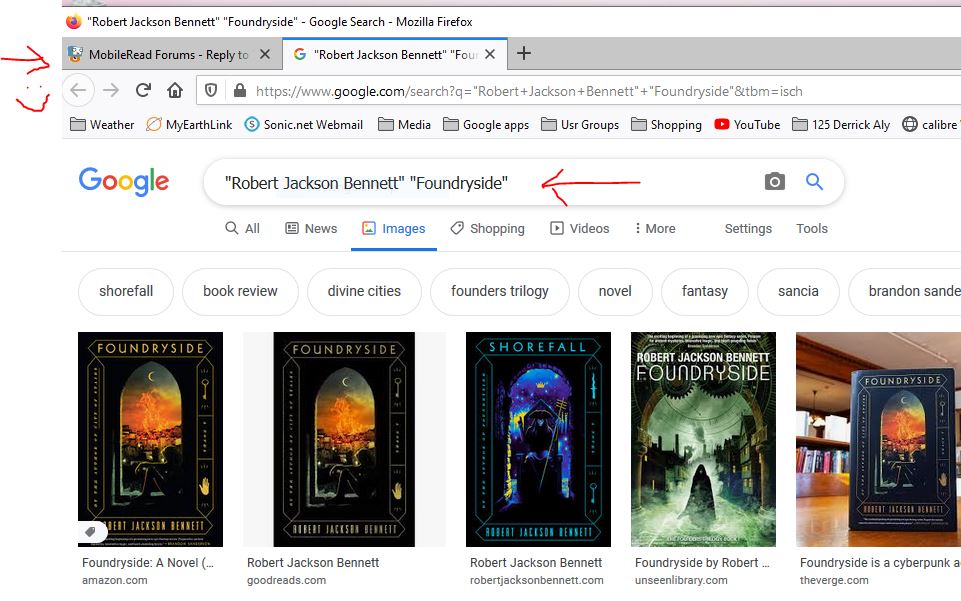Close the Google Search tab
The height and width of the screenshot is (601, 961).
click(x=490, y=54)
